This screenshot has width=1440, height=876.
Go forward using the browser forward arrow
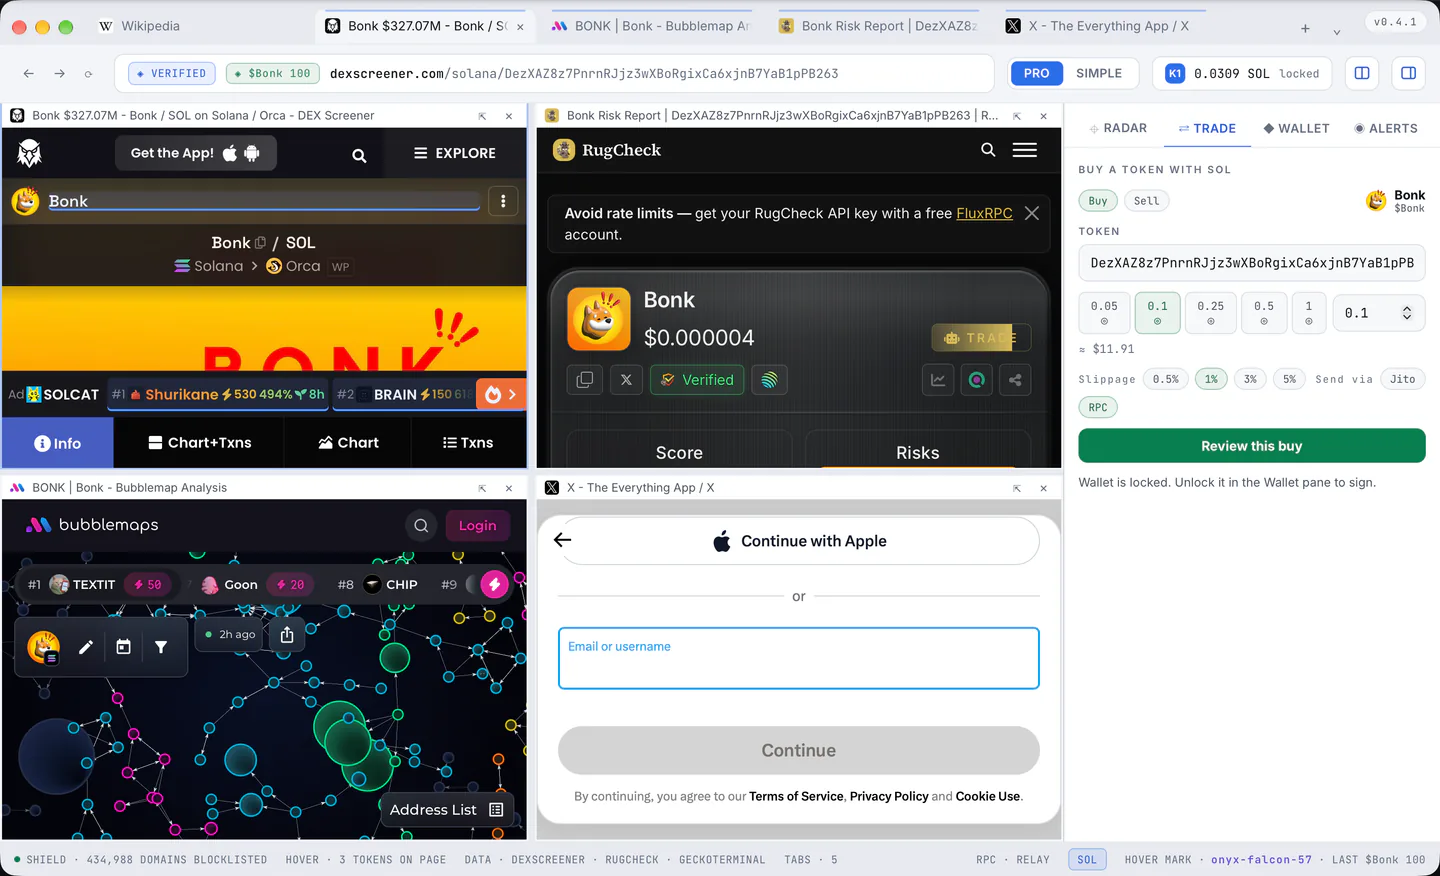click(x=60, y=73)
